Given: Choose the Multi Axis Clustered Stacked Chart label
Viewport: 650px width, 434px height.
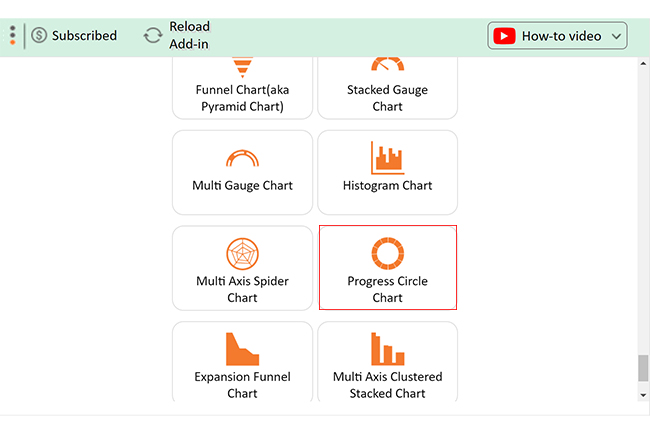Looking at the screenshot, I should coord(388,385).
